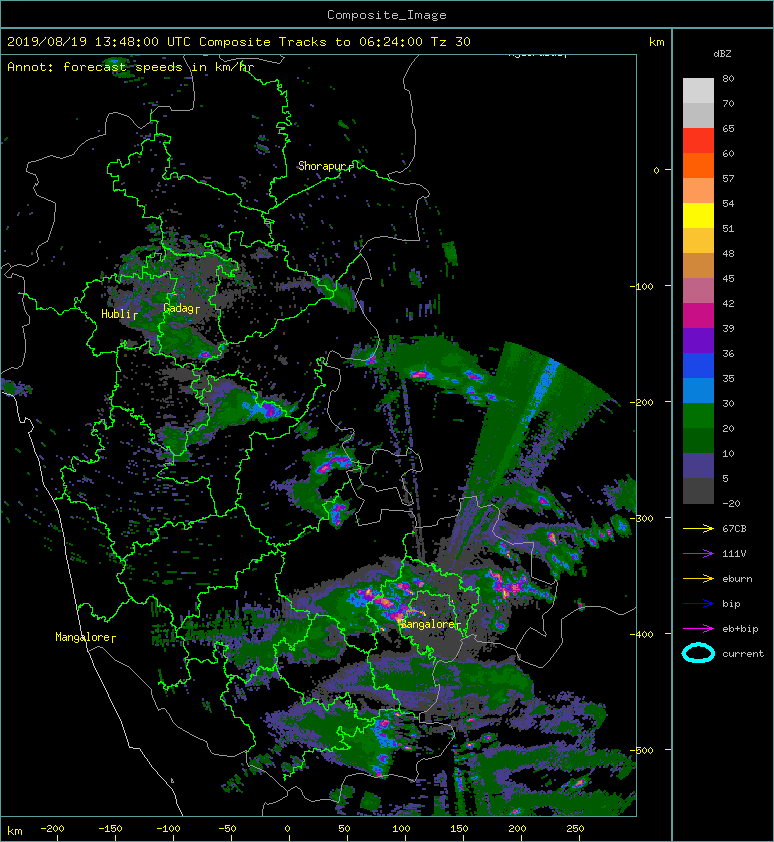The image size is (774, 842).
Task: Click the 0 x-axis tick label
Action: (x=287, y=829)
